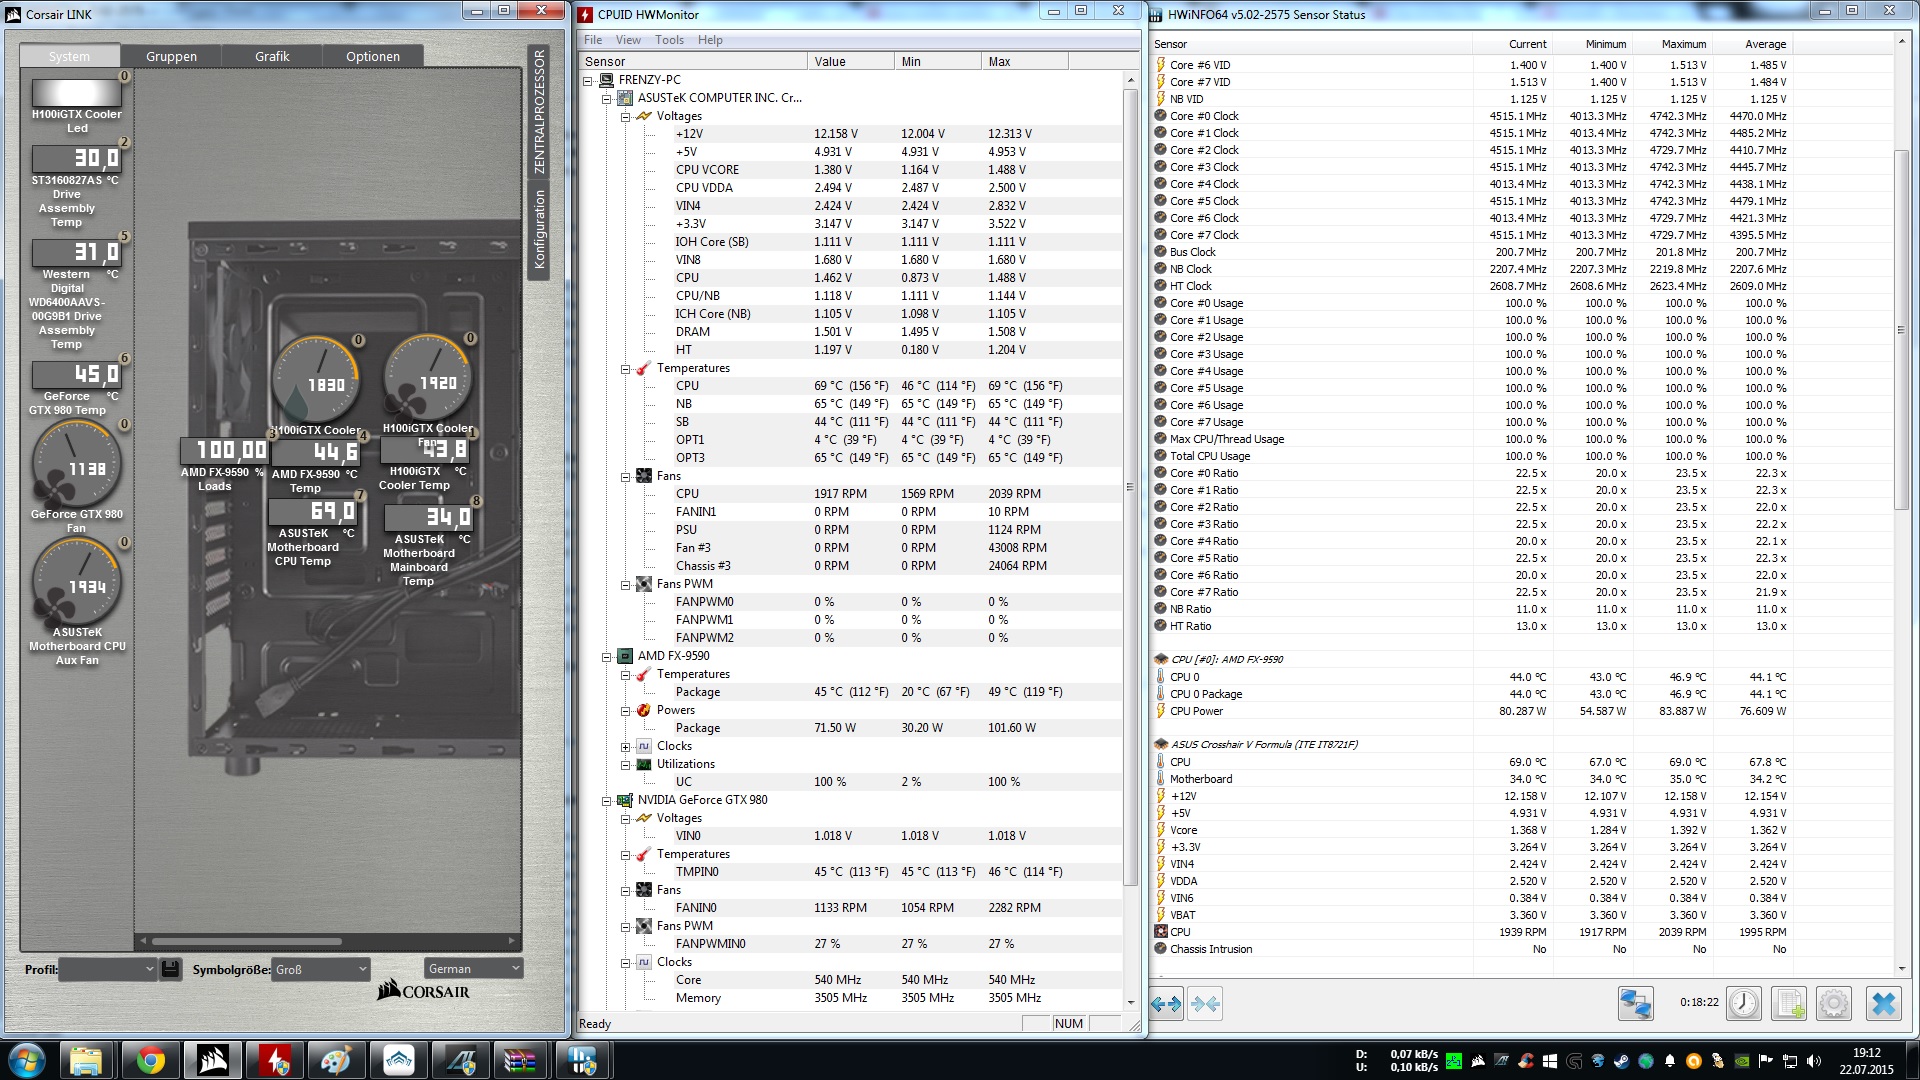1920x1080 pixels.
Task: Open the Symbolgröße dropdown showing Groß
Action: [x=321, y=969]
